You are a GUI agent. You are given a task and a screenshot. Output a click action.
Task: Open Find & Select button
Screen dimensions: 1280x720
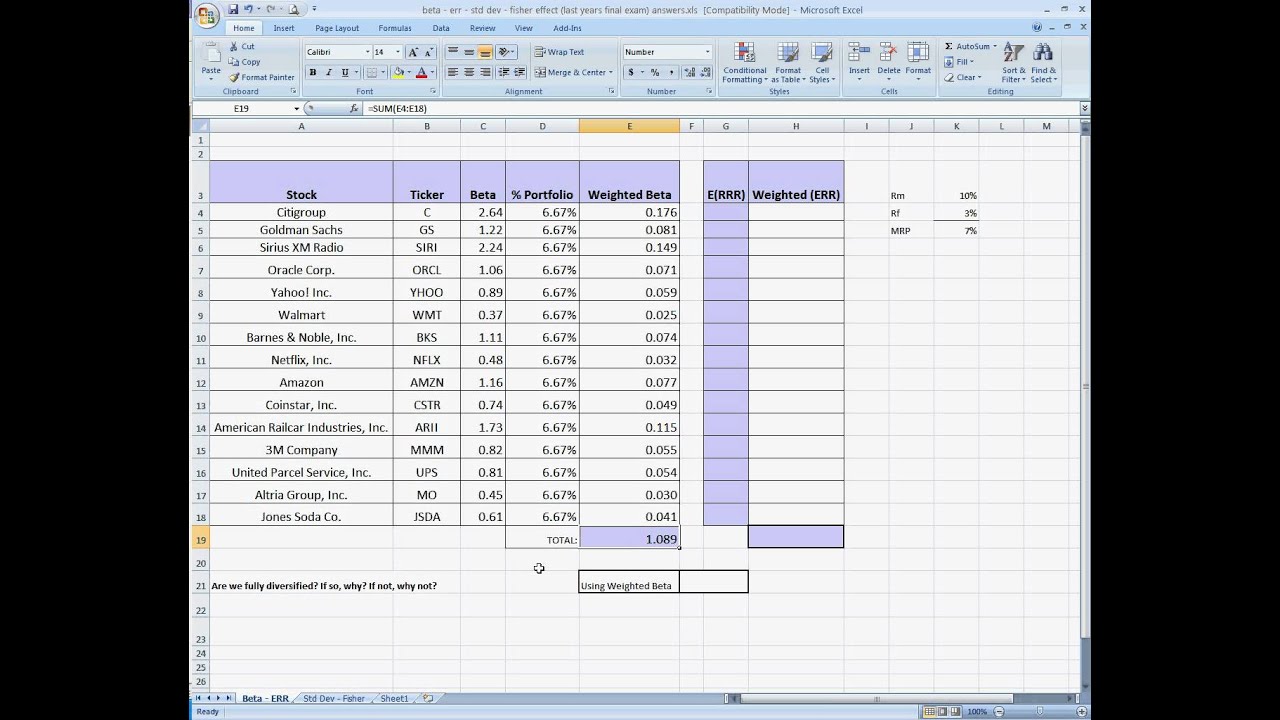(x=1043, y=63)
